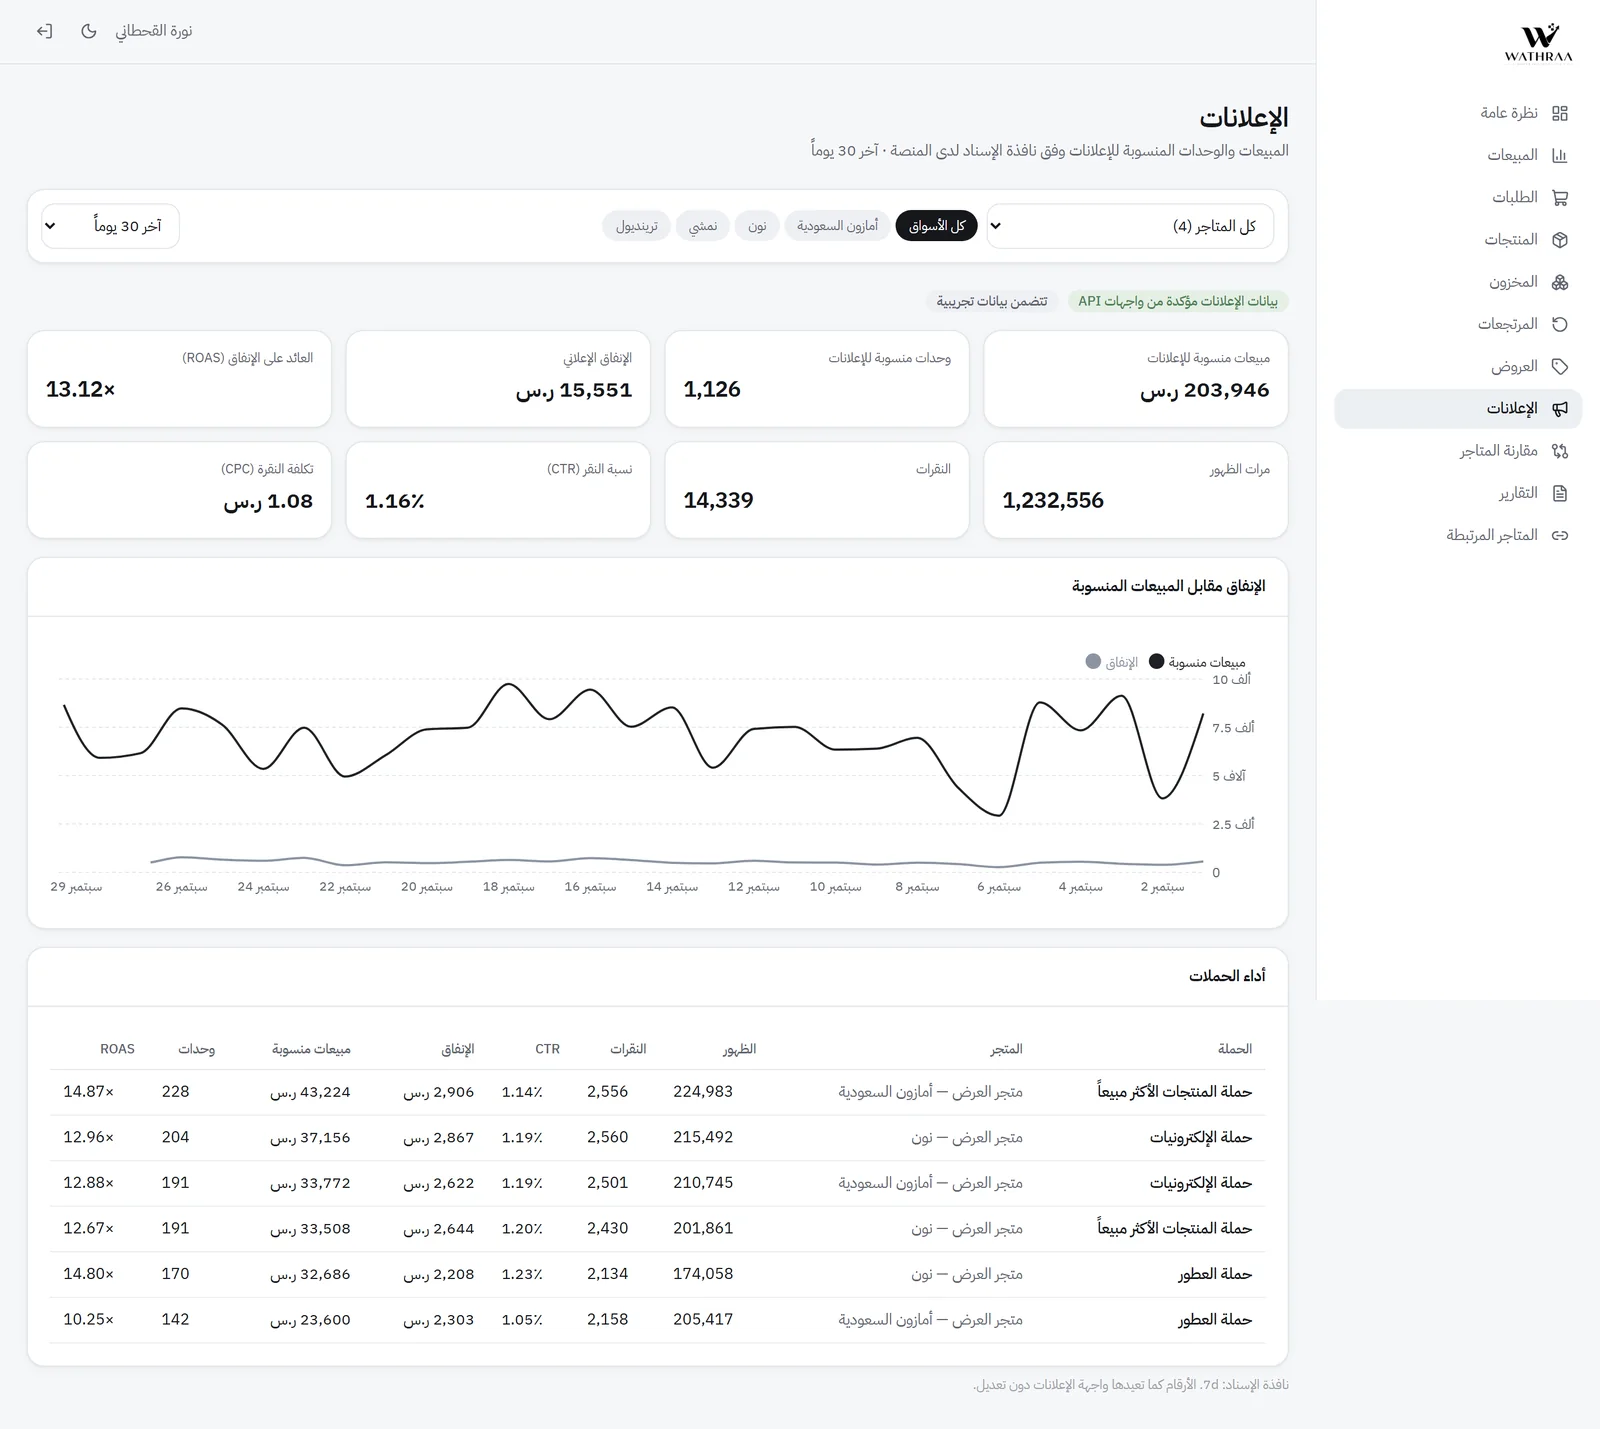Click the user name نورة القحطاني
The image size is (1600, 1429).
pyautogui.click(x=153, y=31)
